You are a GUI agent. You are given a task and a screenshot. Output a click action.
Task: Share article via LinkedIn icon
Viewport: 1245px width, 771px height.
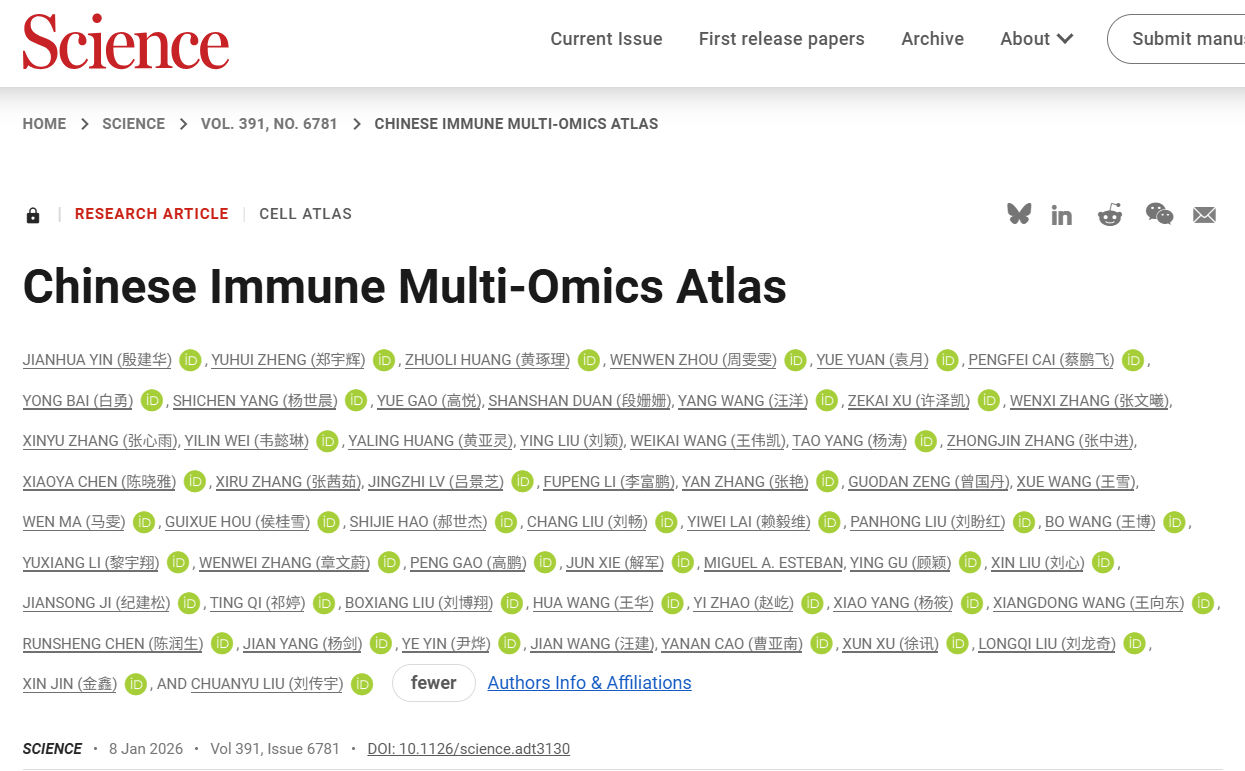click(1062, 215)
